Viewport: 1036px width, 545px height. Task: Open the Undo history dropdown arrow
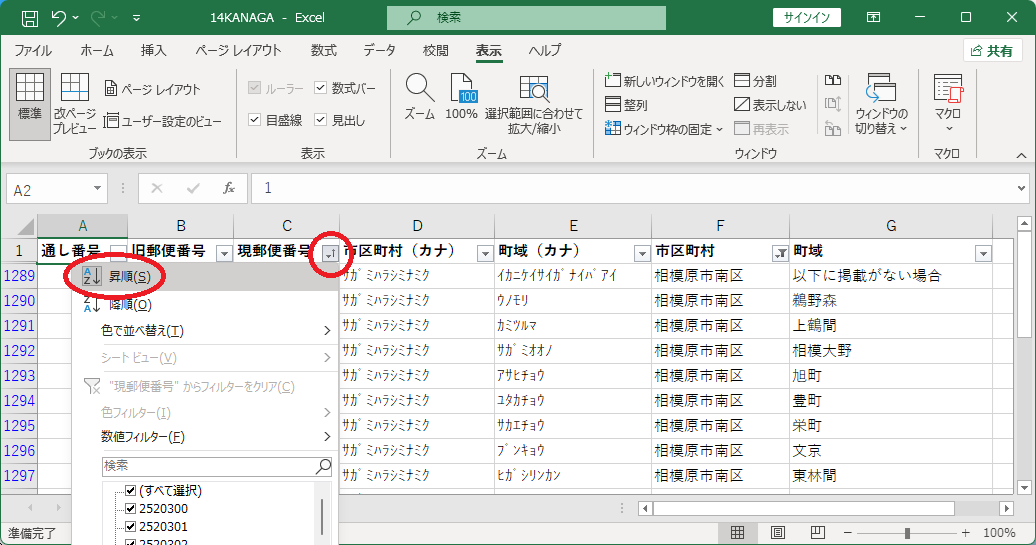point(75,18)
